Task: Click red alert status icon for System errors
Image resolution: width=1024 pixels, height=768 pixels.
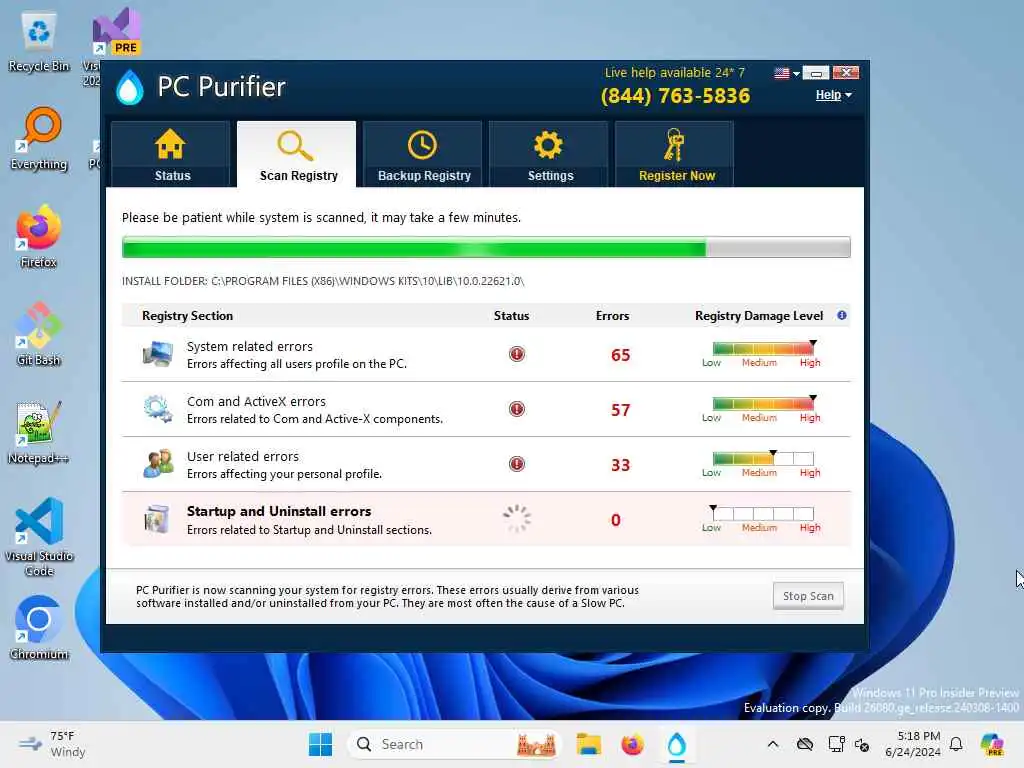Action: click(x=517, y=354)
